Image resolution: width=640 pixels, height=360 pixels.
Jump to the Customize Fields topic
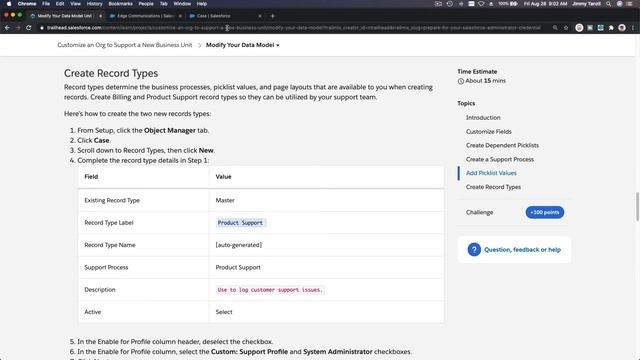tap(489, 131)
